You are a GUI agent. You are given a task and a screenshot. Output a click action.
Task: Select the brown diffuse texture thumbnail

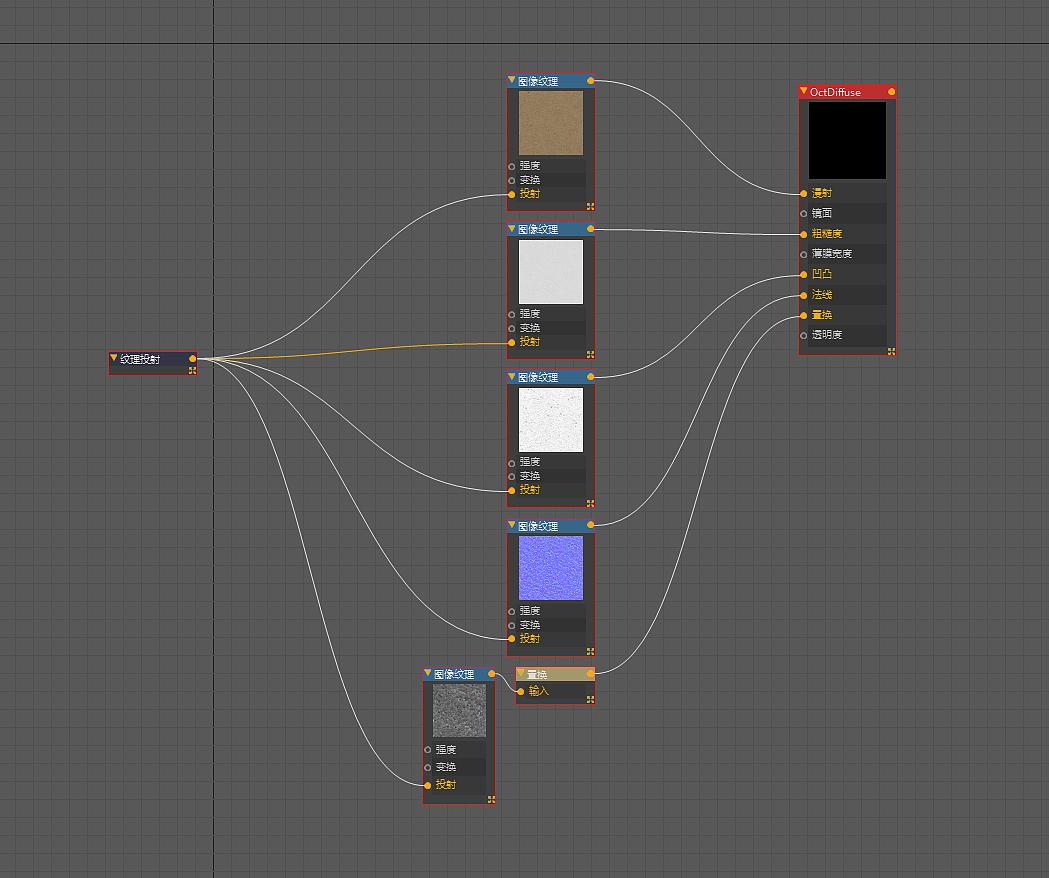point(551,123)
